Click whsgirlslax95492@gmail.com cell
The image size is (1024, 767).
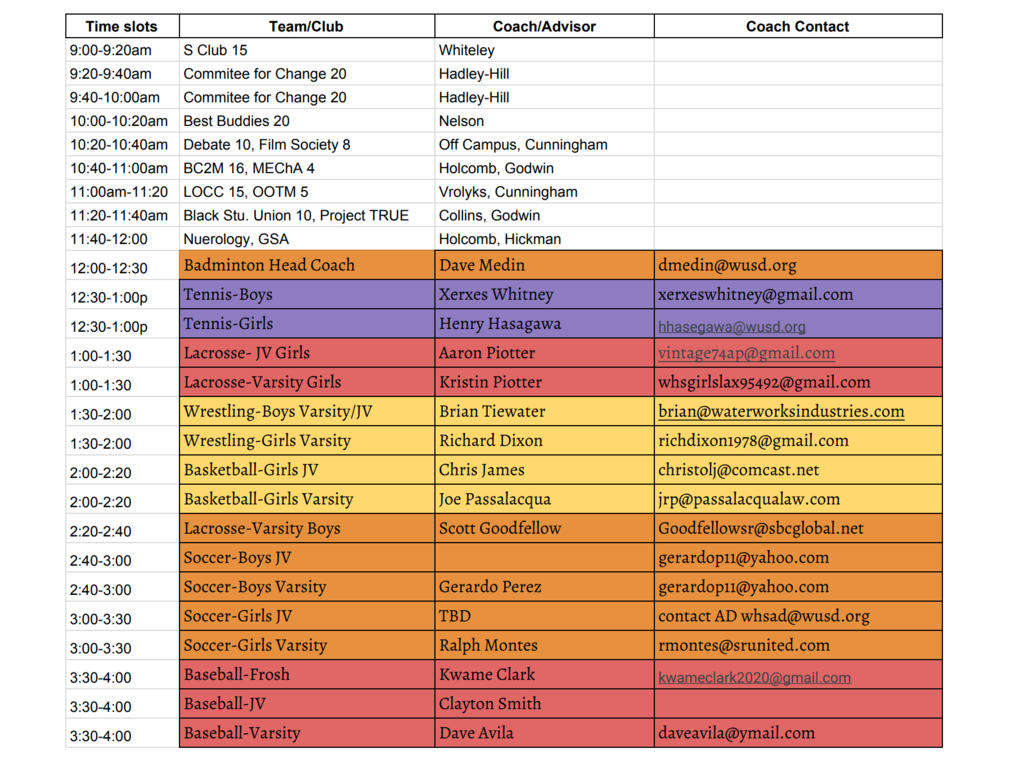pyautogui.click(x=798, y=382)
